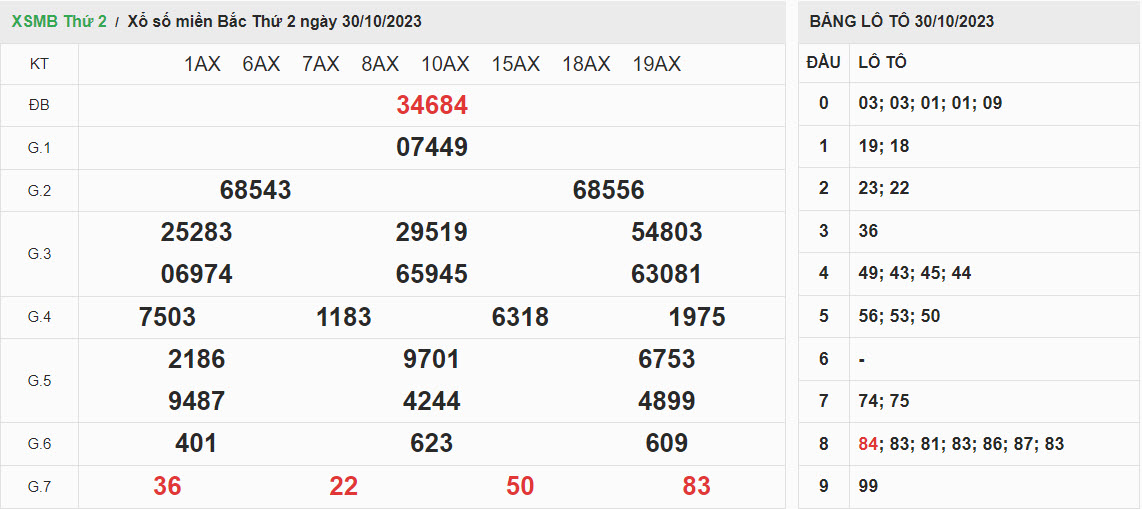Select the 10AX code in the KT row
Screen dimensions: 1142x509
point(445,64)
